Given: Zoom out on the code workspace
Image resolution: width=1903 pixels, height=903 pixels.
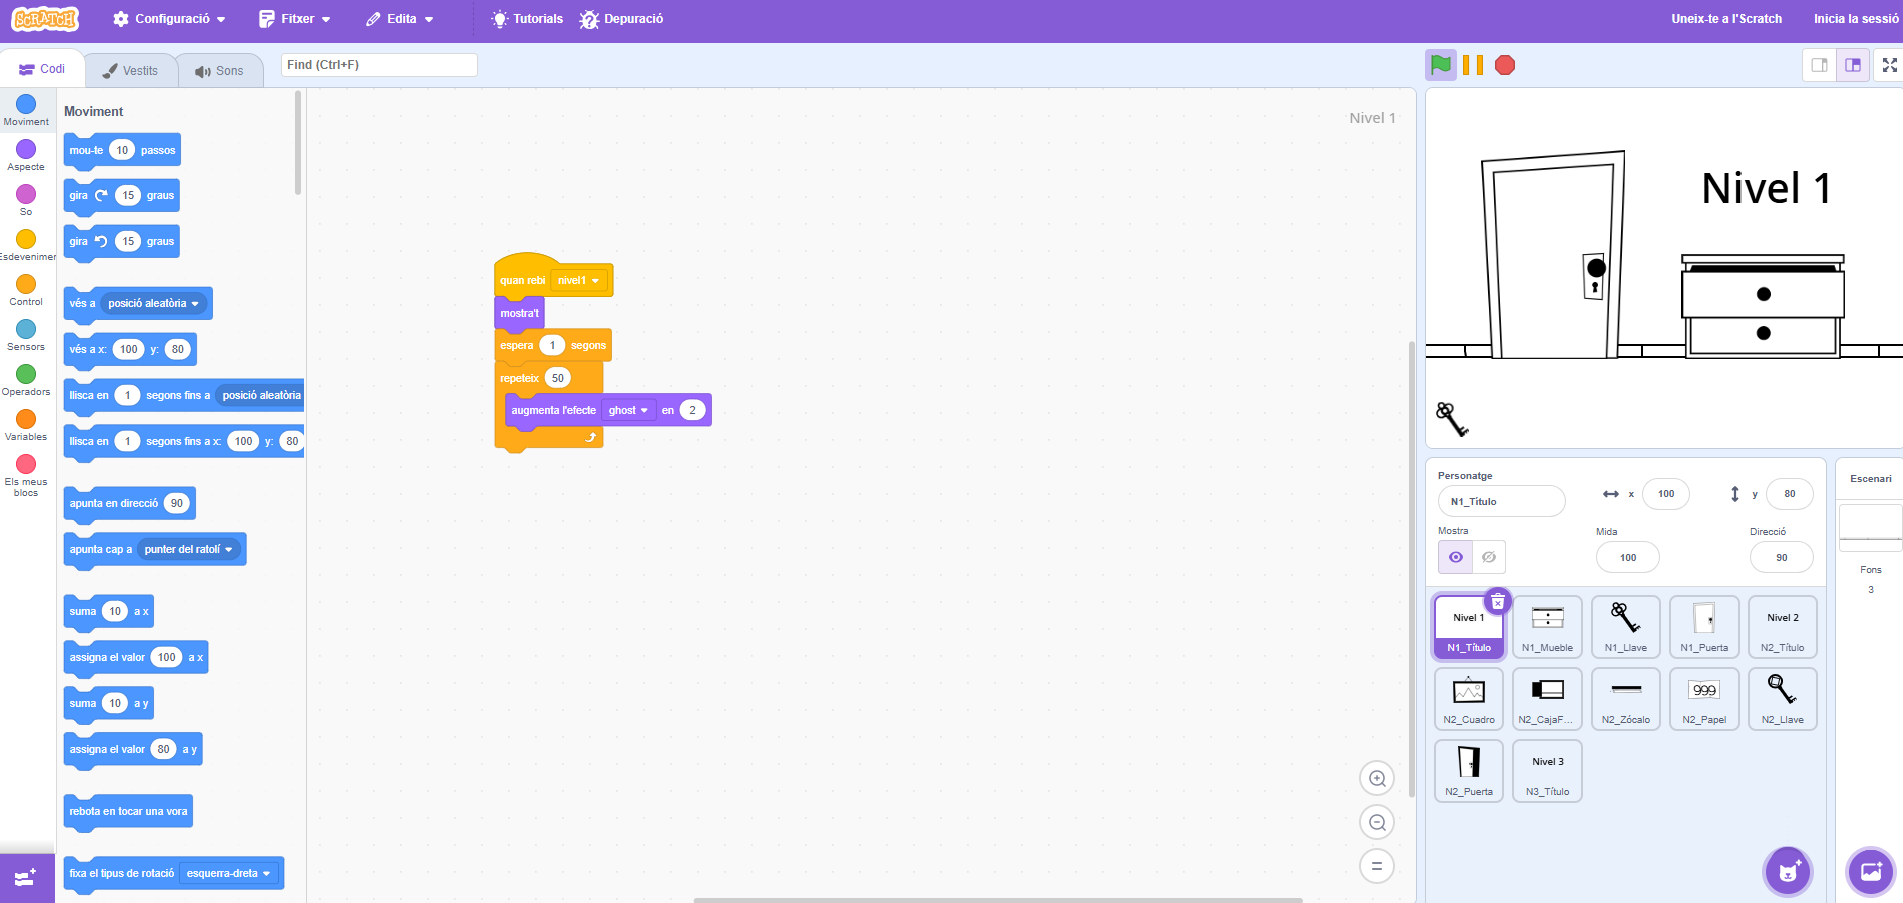Looking at the screenshot, I should click(1377, 822).
